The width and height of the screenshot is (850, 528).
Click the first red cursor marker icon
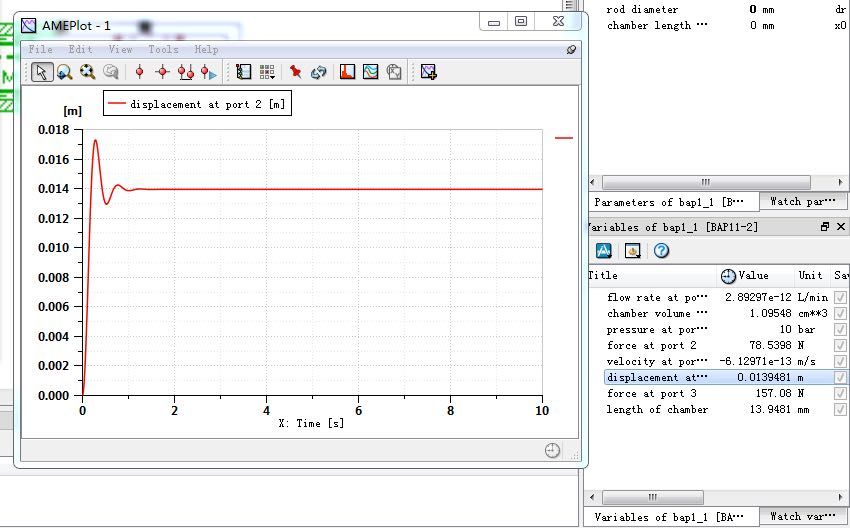tap(139, 72)
